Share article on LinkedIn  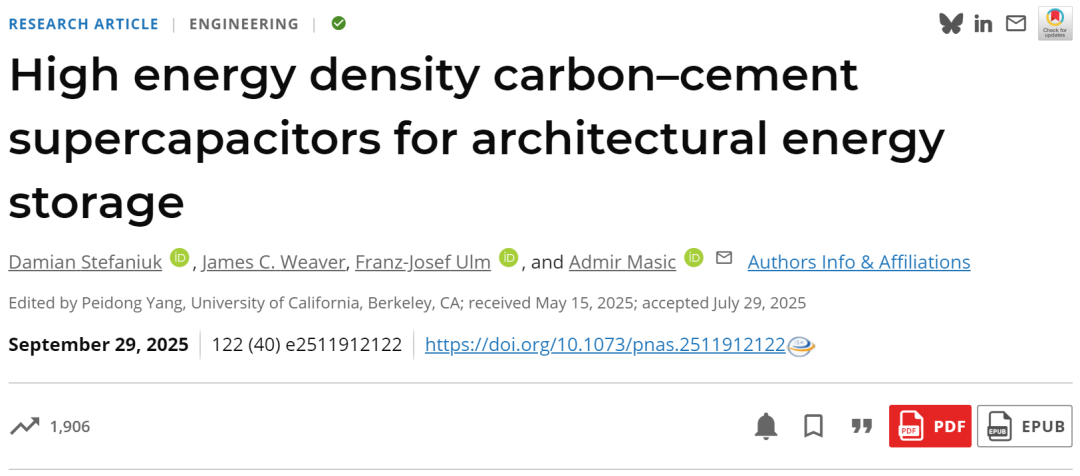pyautogui.click(x=983, y=24)
